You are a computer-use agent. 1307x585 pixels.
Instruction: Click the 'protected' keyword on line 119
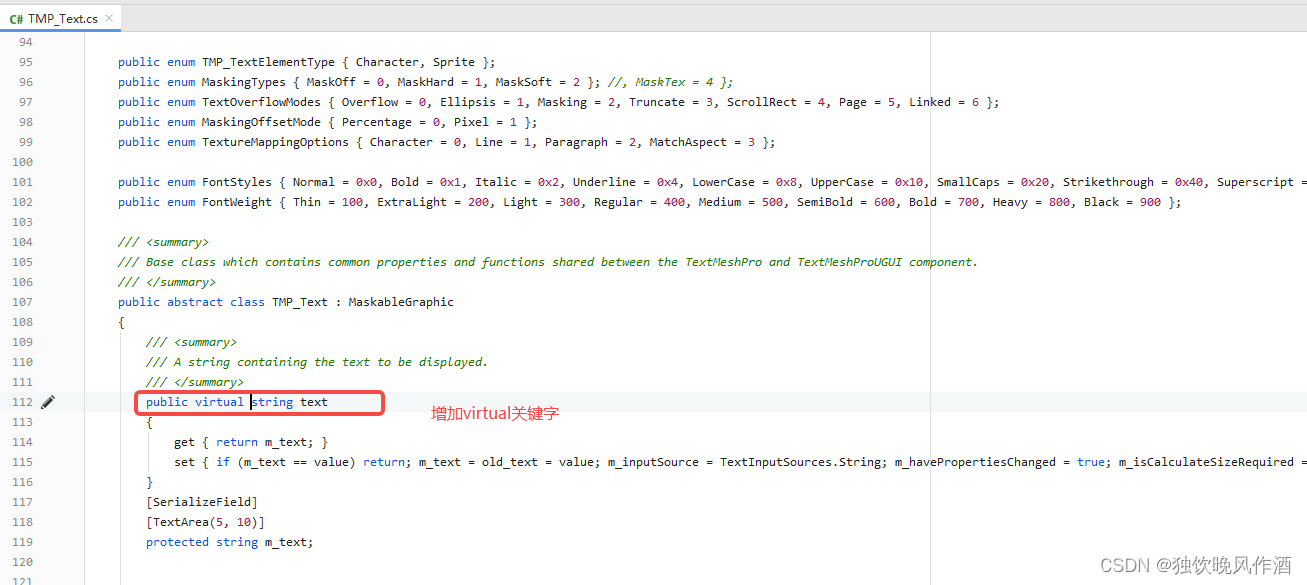point(177,542)
